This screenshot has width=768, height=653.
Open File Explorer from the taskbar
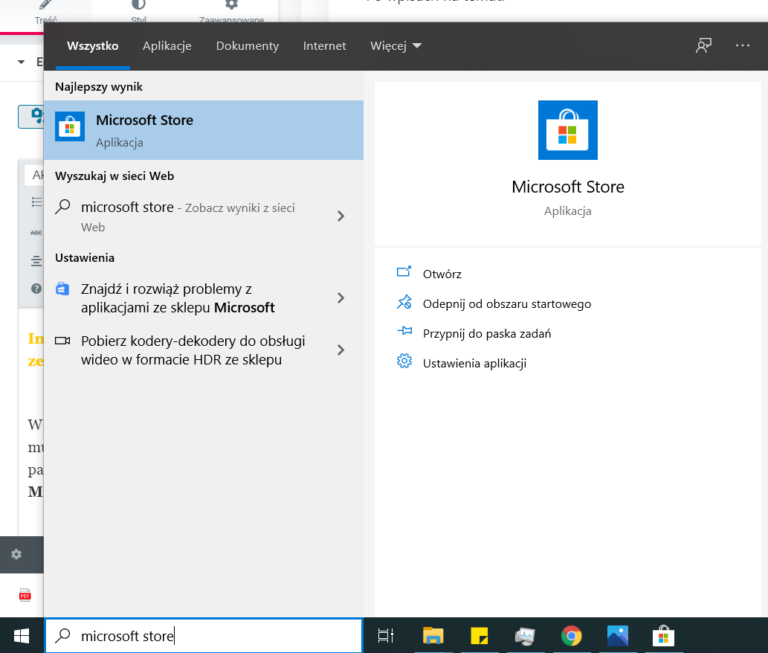[x=433, y=636]
